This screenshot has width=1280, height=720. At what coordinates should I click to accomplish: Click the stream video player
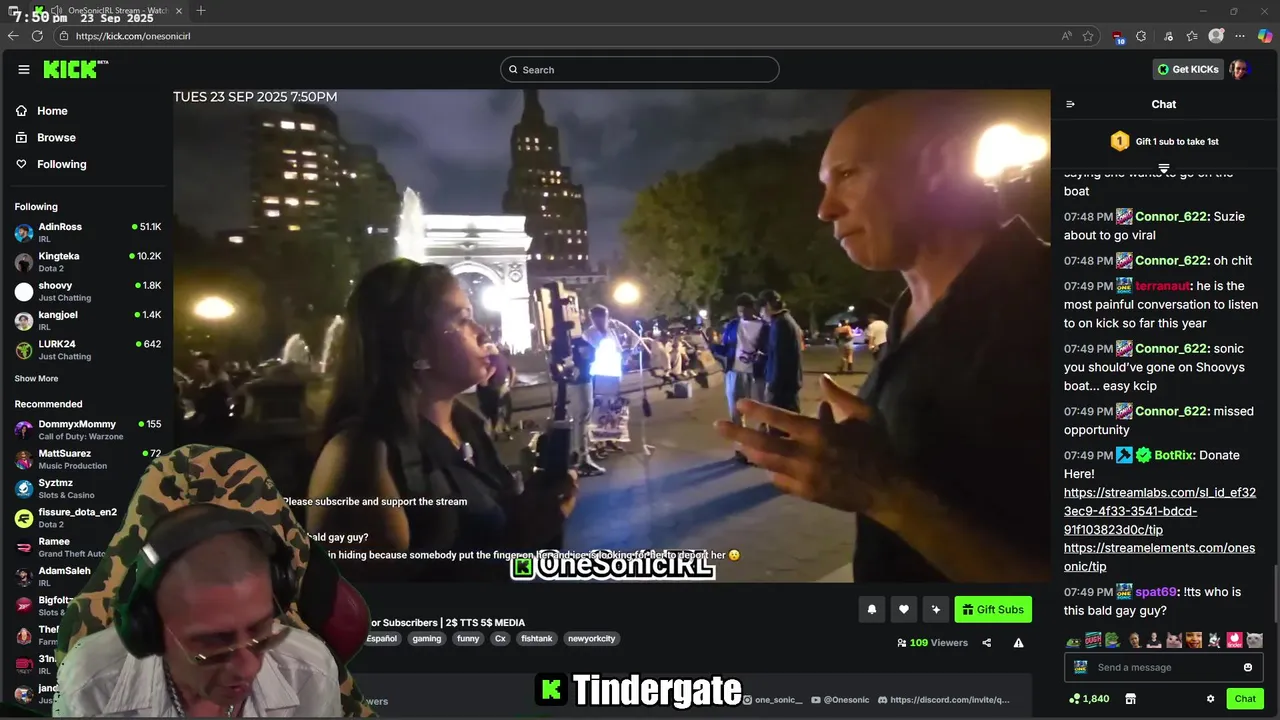[612, 336]
